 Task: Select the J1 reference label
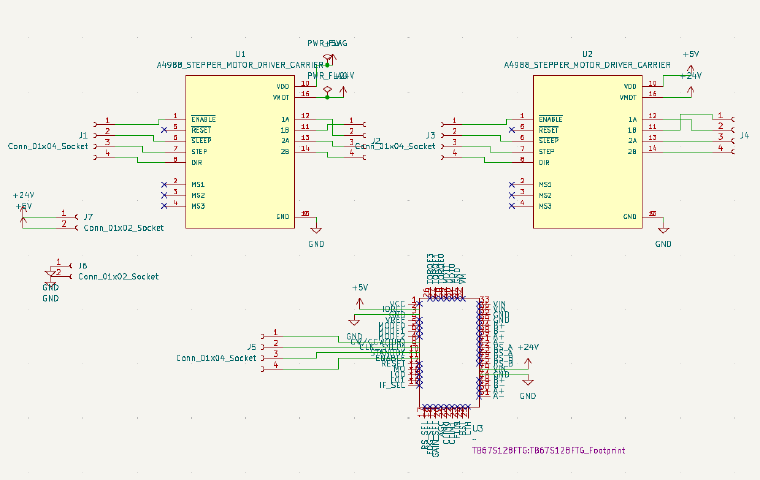click(x=83, y=135)
